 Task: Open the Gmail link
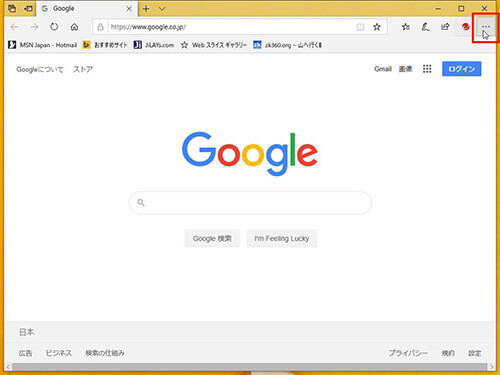click(383, 69)
